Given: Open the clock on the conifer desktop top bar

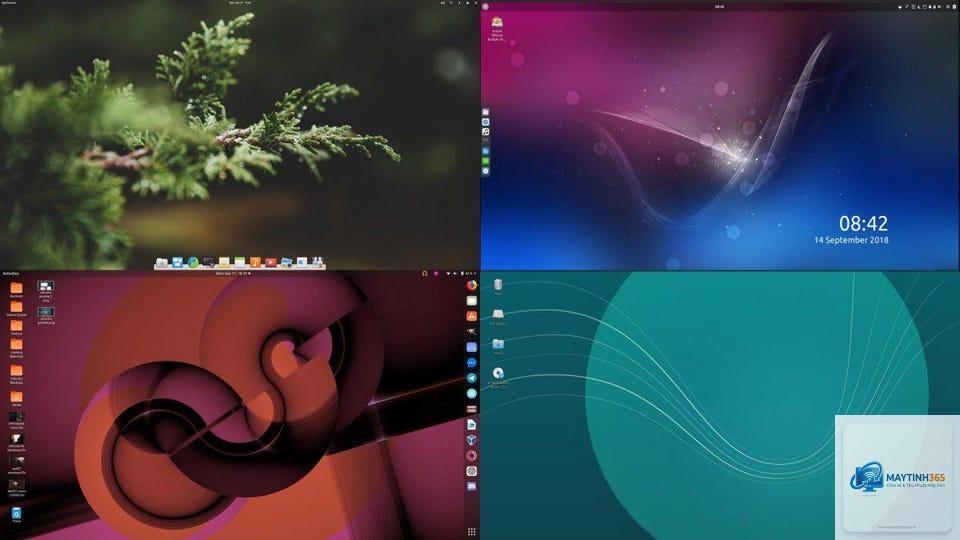Looking at the screenshot, I should (x=240, y=2).
